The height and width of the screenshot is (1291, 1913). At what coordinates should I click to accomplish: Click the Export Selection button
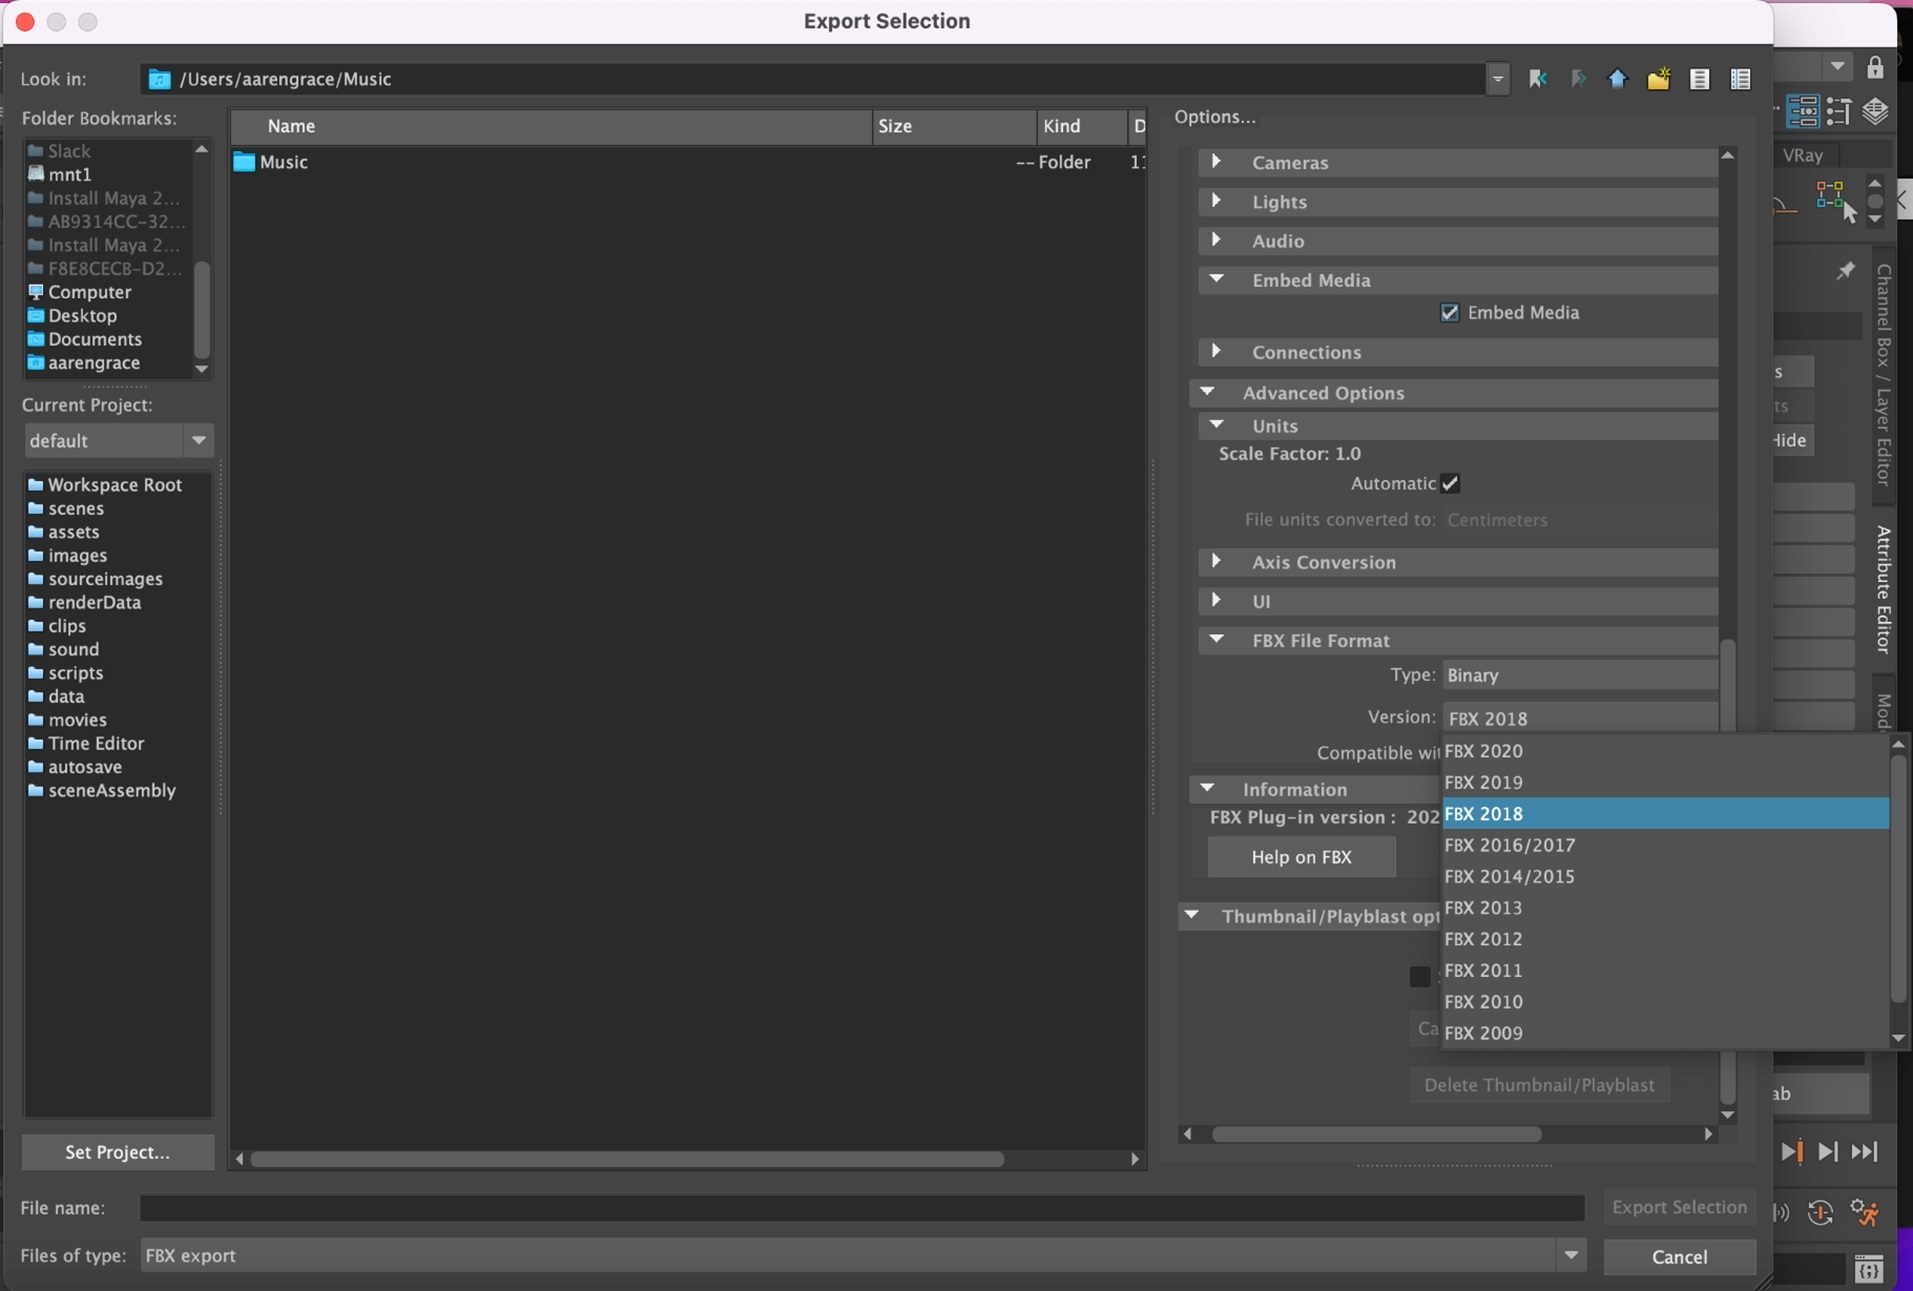pyautogui.click(x=1678, y=1207)
